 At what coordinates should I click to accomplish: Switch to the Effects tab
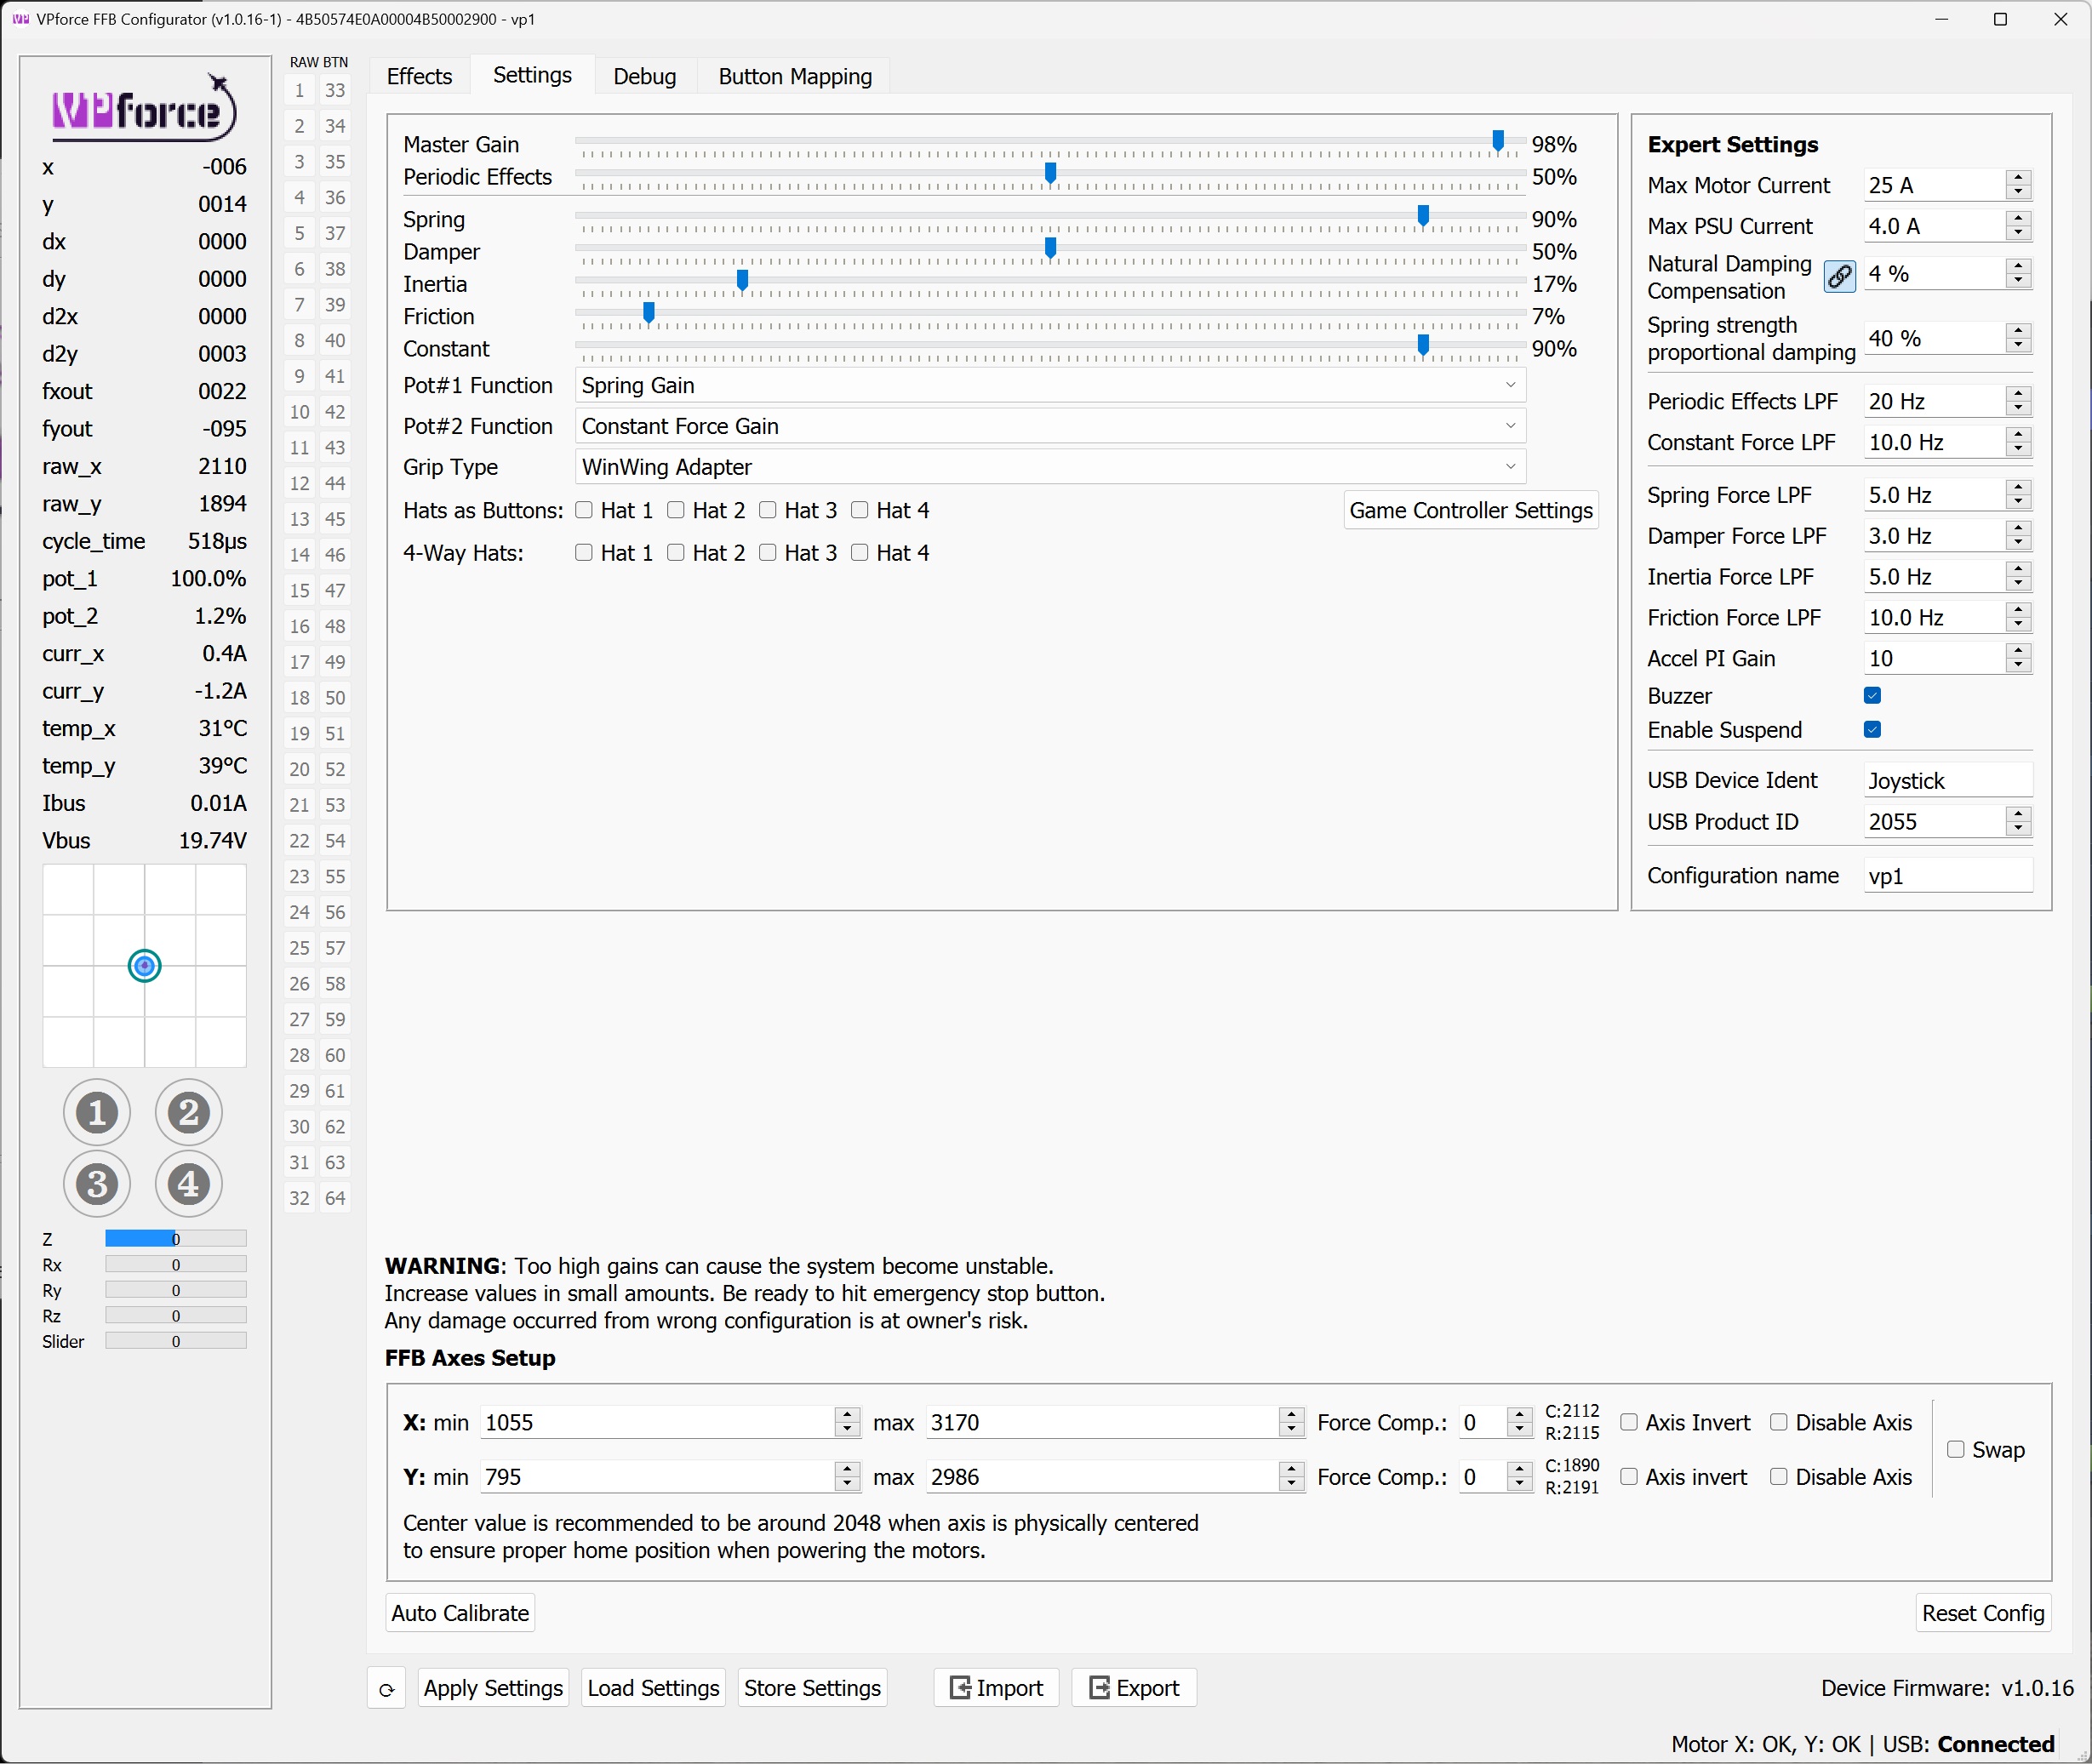pyautogui.click(x=419, y=76)
